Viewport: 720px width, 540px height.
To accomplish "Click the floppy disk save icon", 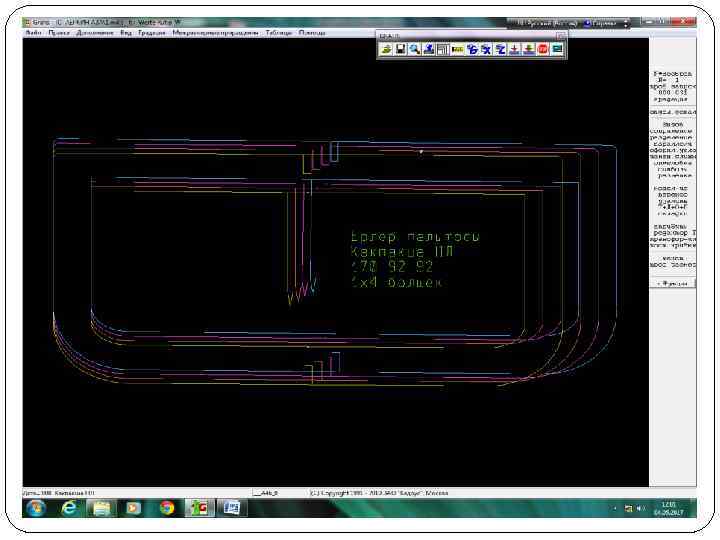I will [400, 49].
